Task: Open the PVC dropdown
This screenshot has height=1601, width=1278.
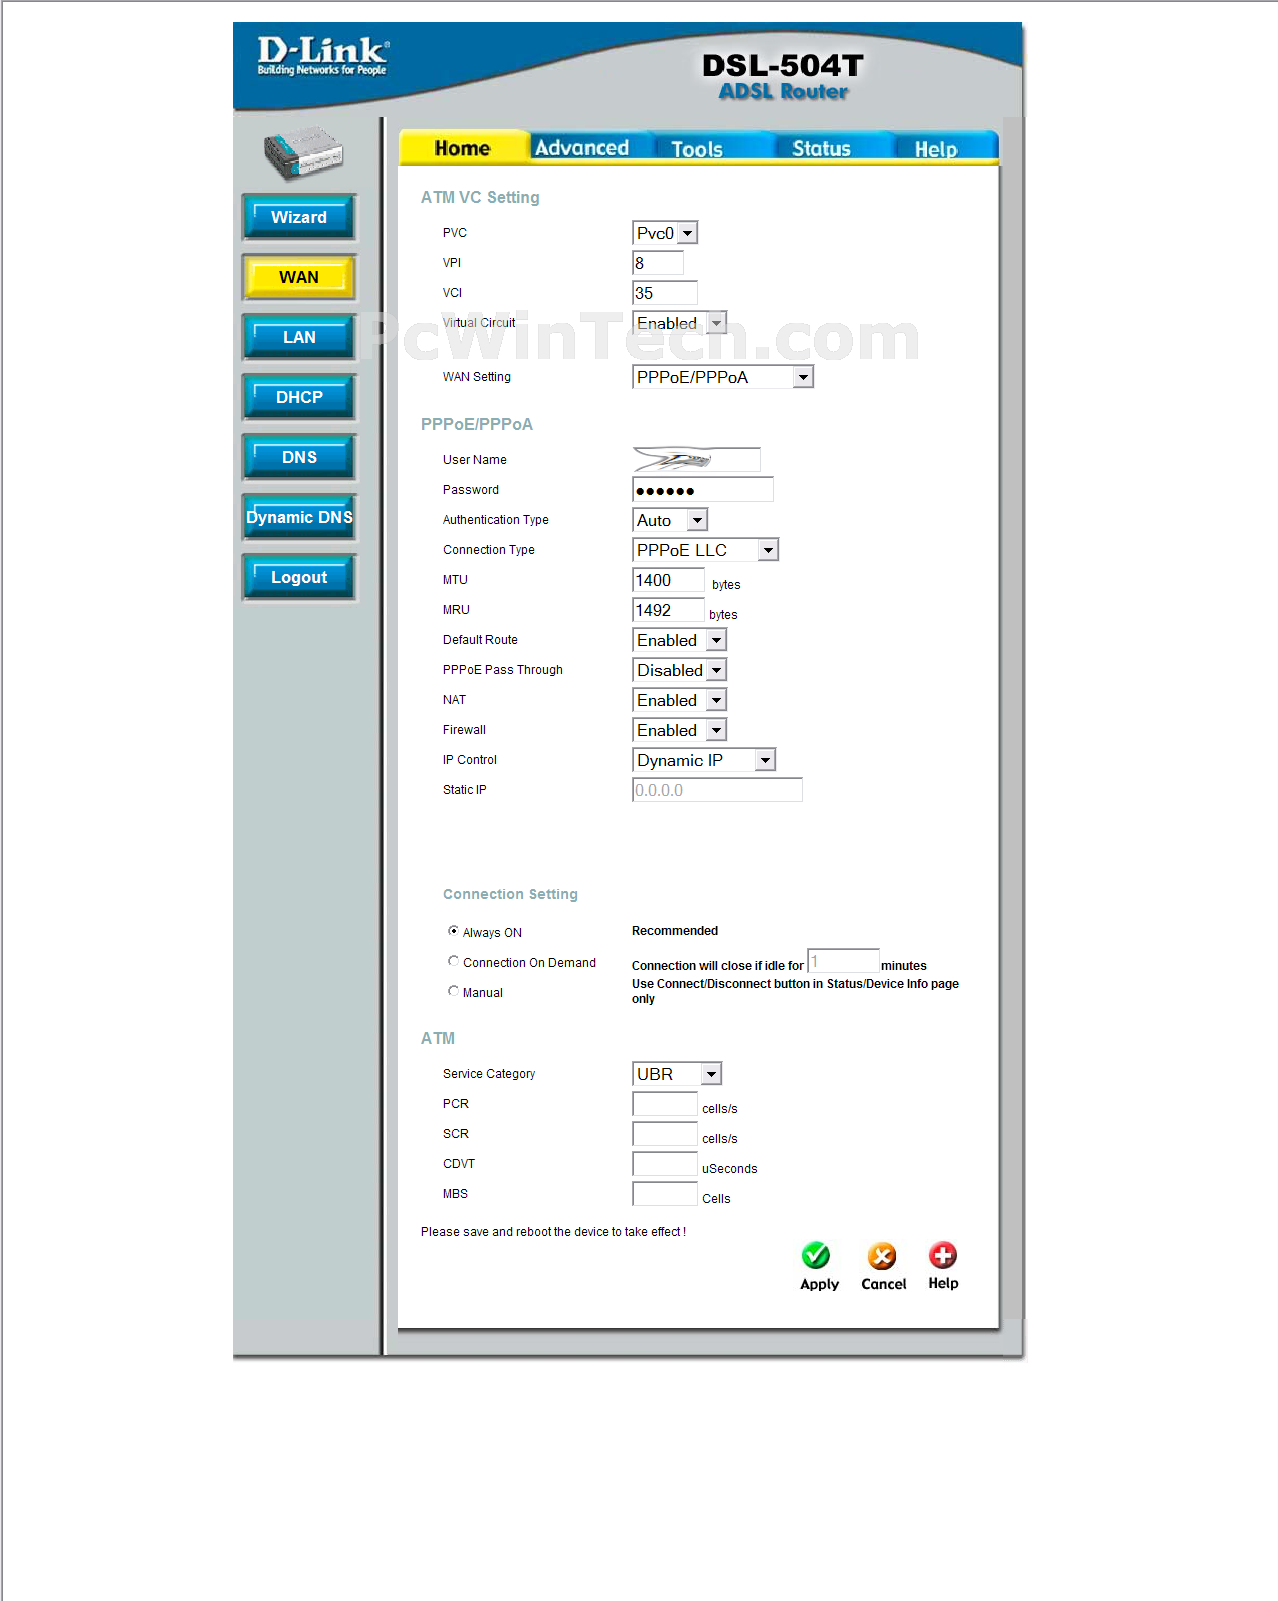Action: [665, 233]
